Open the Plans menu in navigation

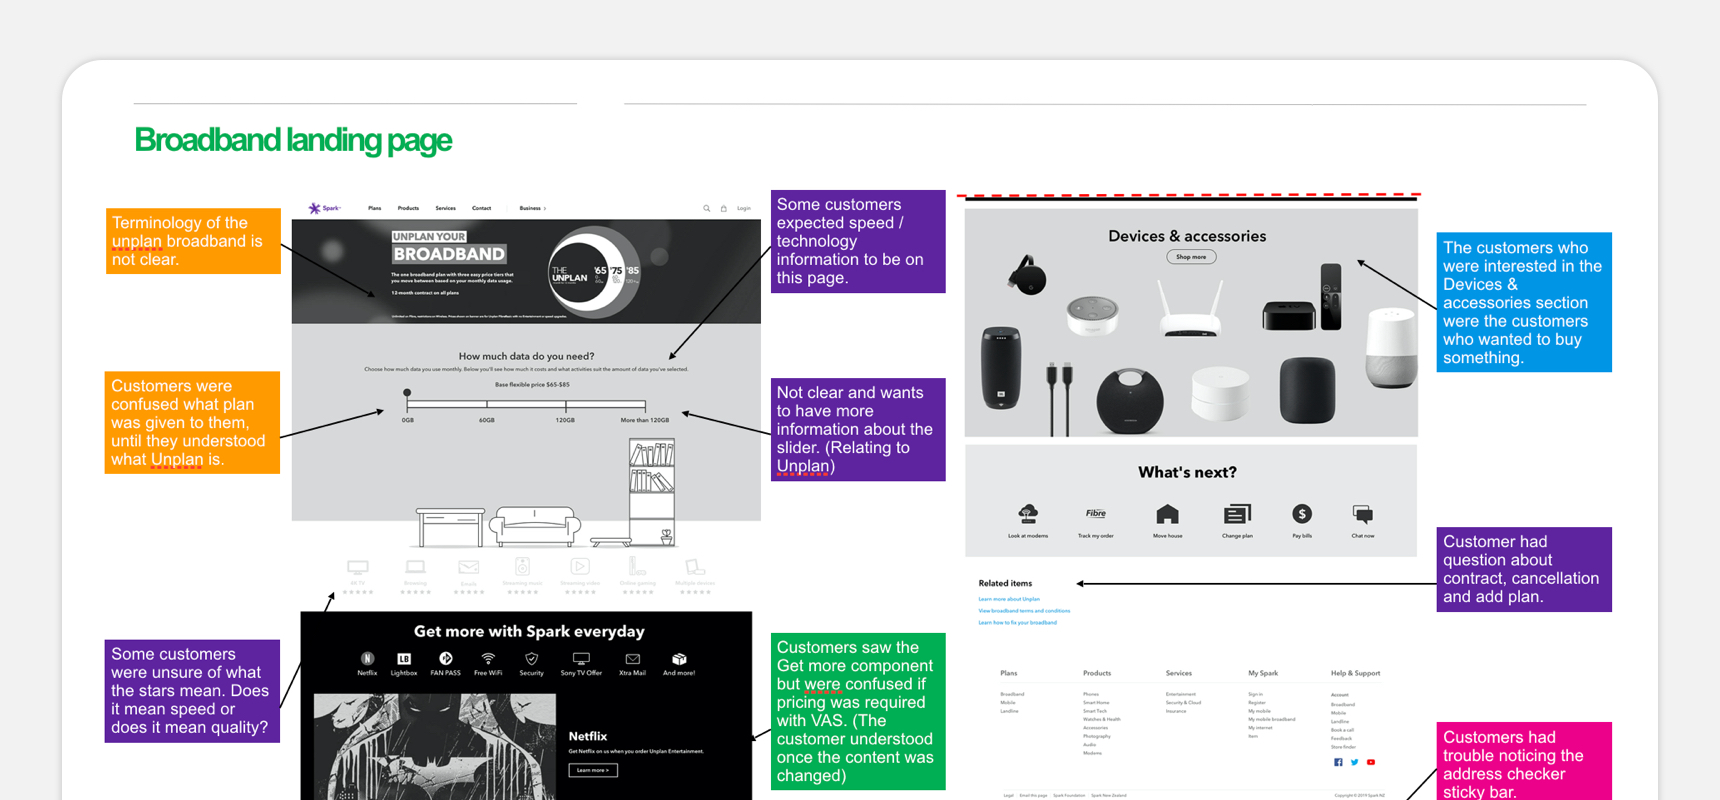tap(374, 208)
